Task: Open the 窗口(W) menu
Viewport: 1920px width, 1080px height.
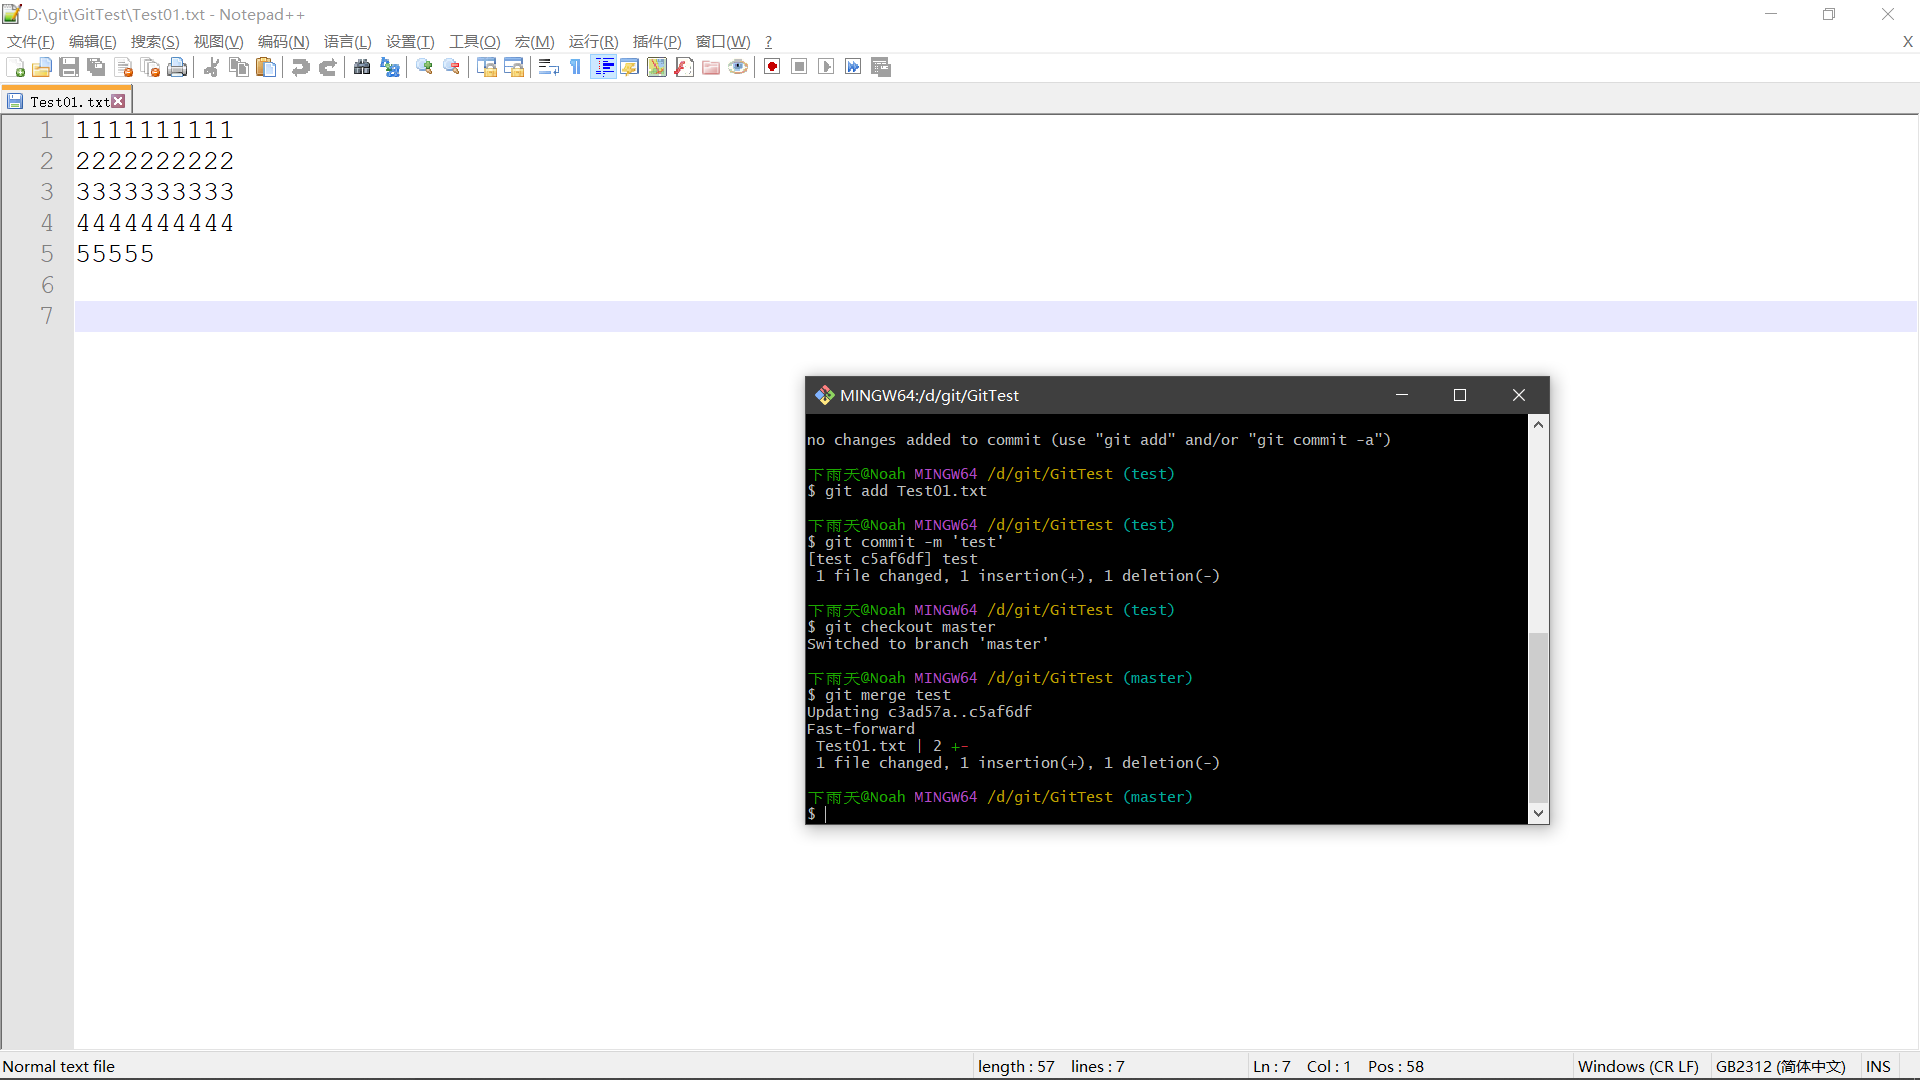Action: (x=723, y=41)
